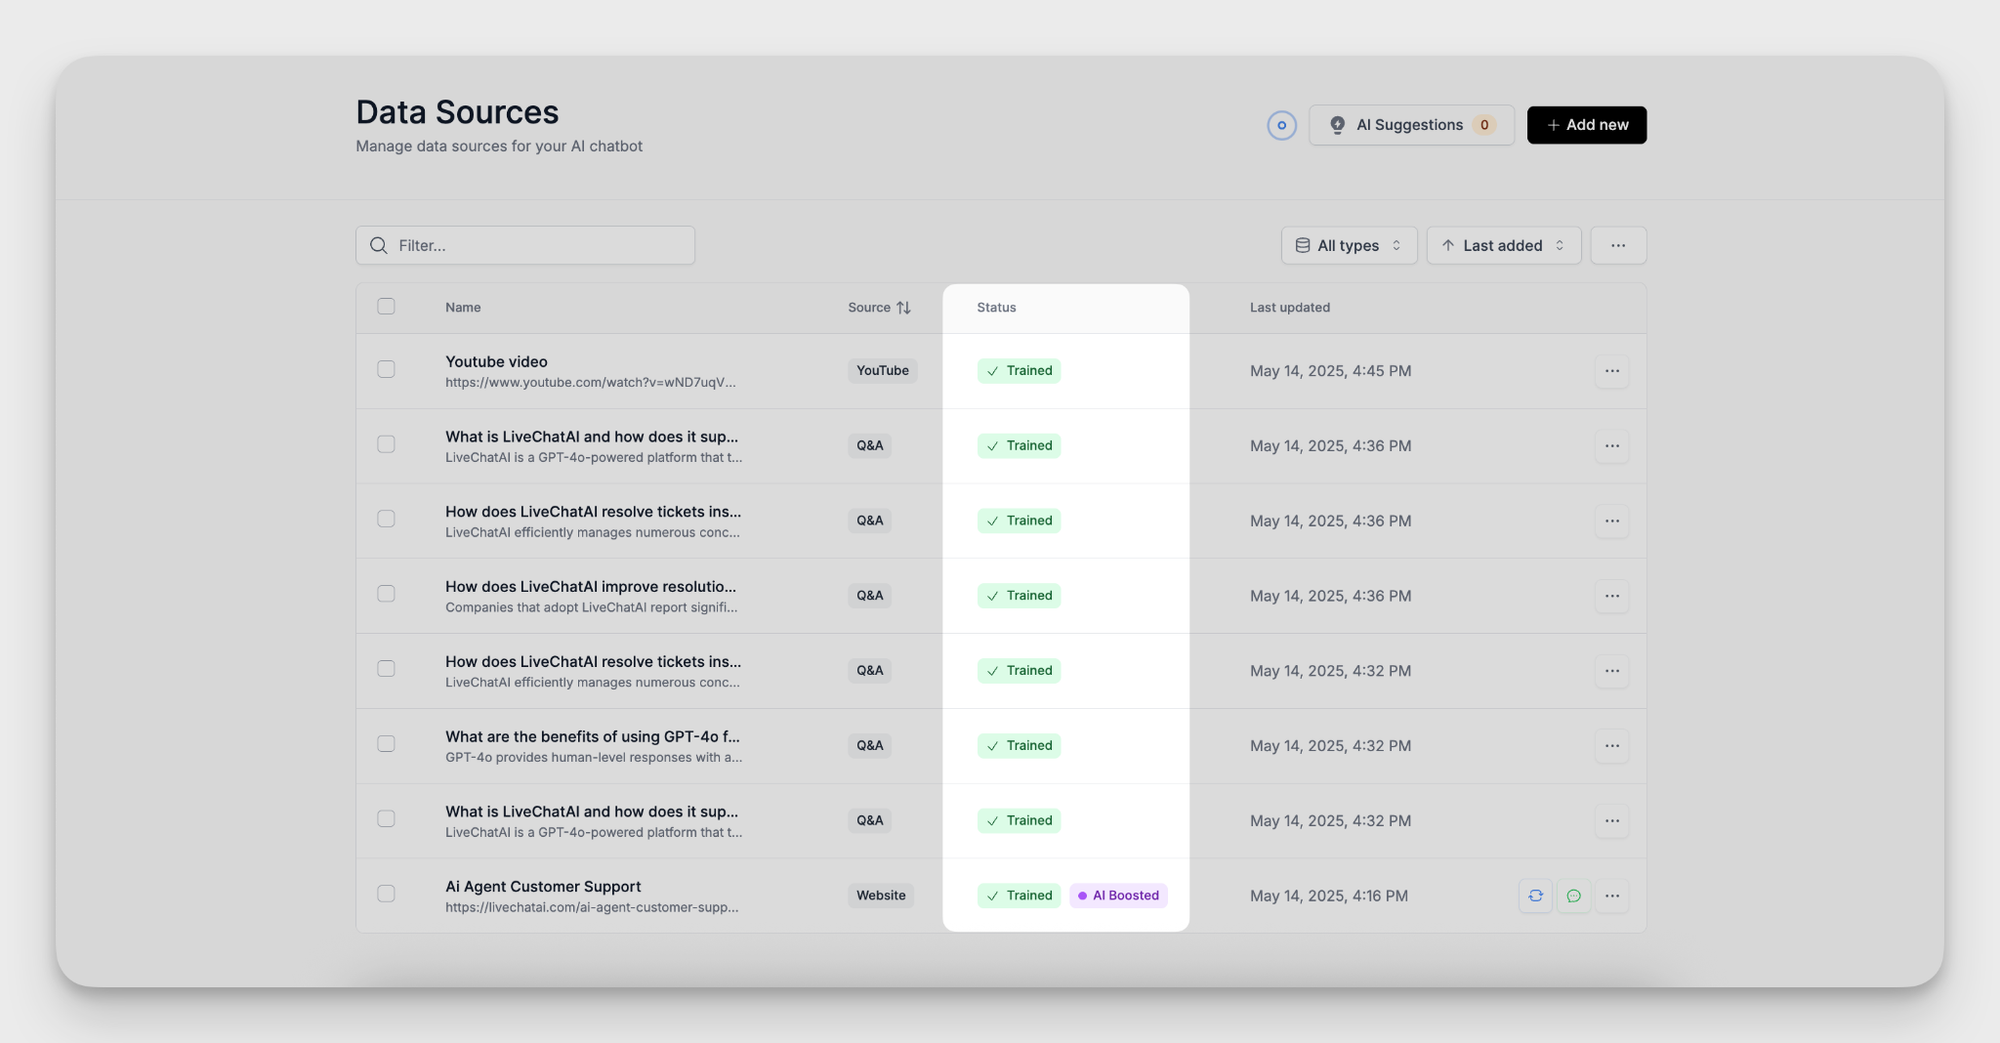Click the refresh icon on Ai Agent Customer Support row

click(x=1535, y=896)
